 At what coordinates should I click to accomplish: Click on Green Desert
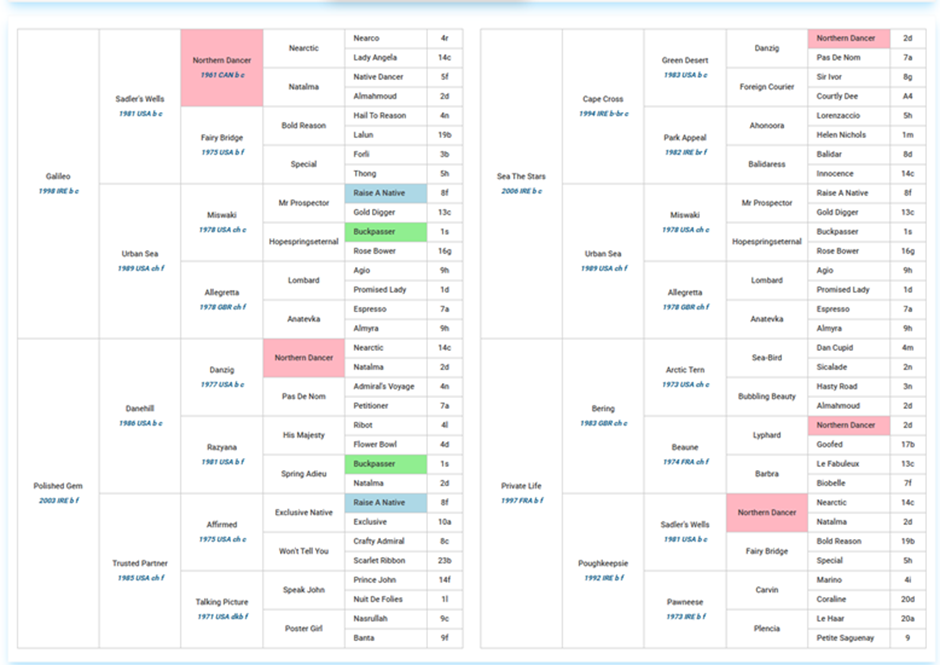click(x=685, y=60)
